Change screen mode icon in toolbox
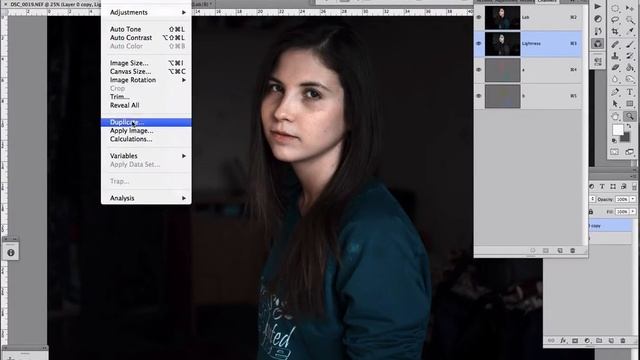Viewport: 640px width, 360px height. 629,152
